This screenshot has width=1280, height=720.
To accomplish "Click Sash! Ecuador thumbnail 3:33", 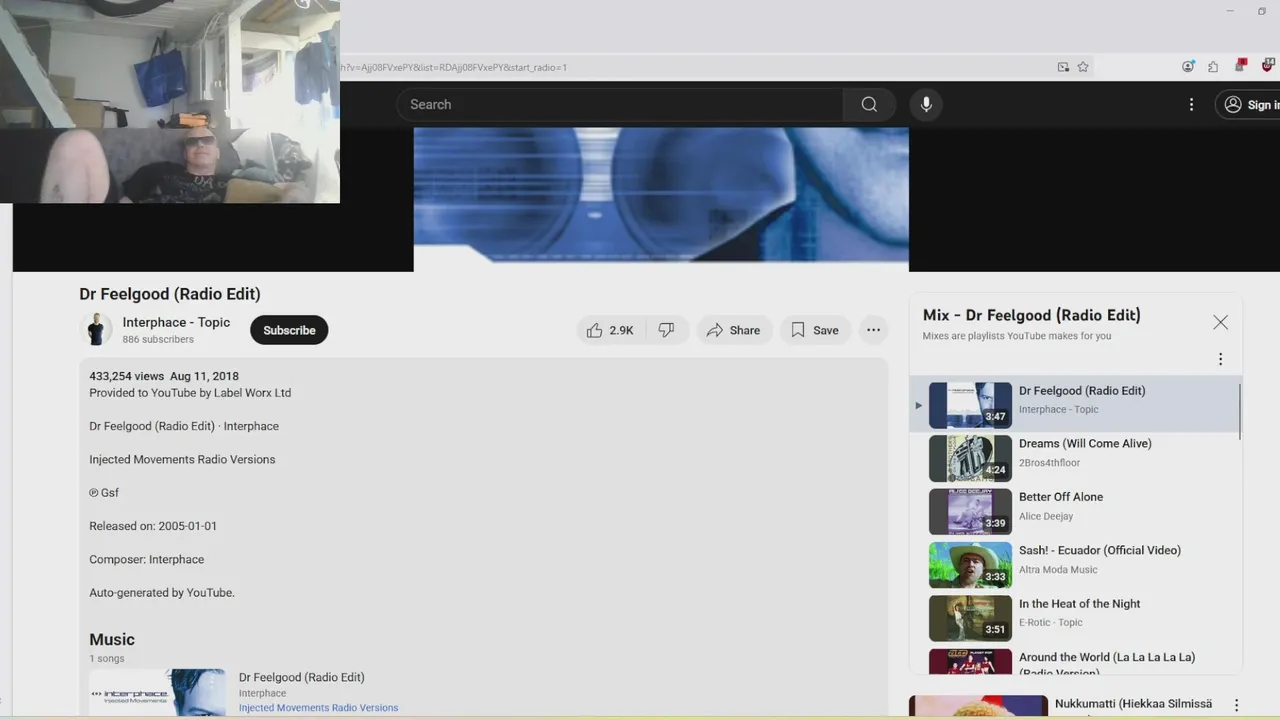I will tap(970, 565).
